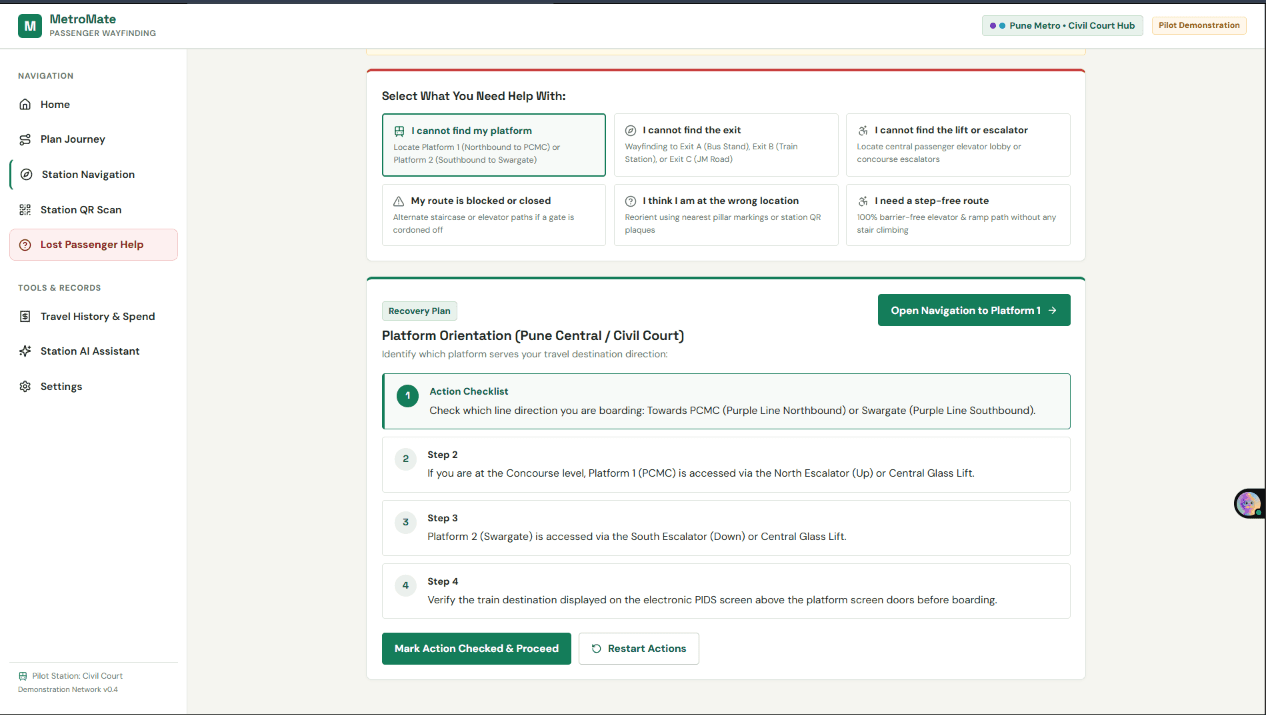Screen dimensions: 1266x715
Task: Click Mark Action Checked & Proceed
Action: pyautogui.click(x=476, y=648)
